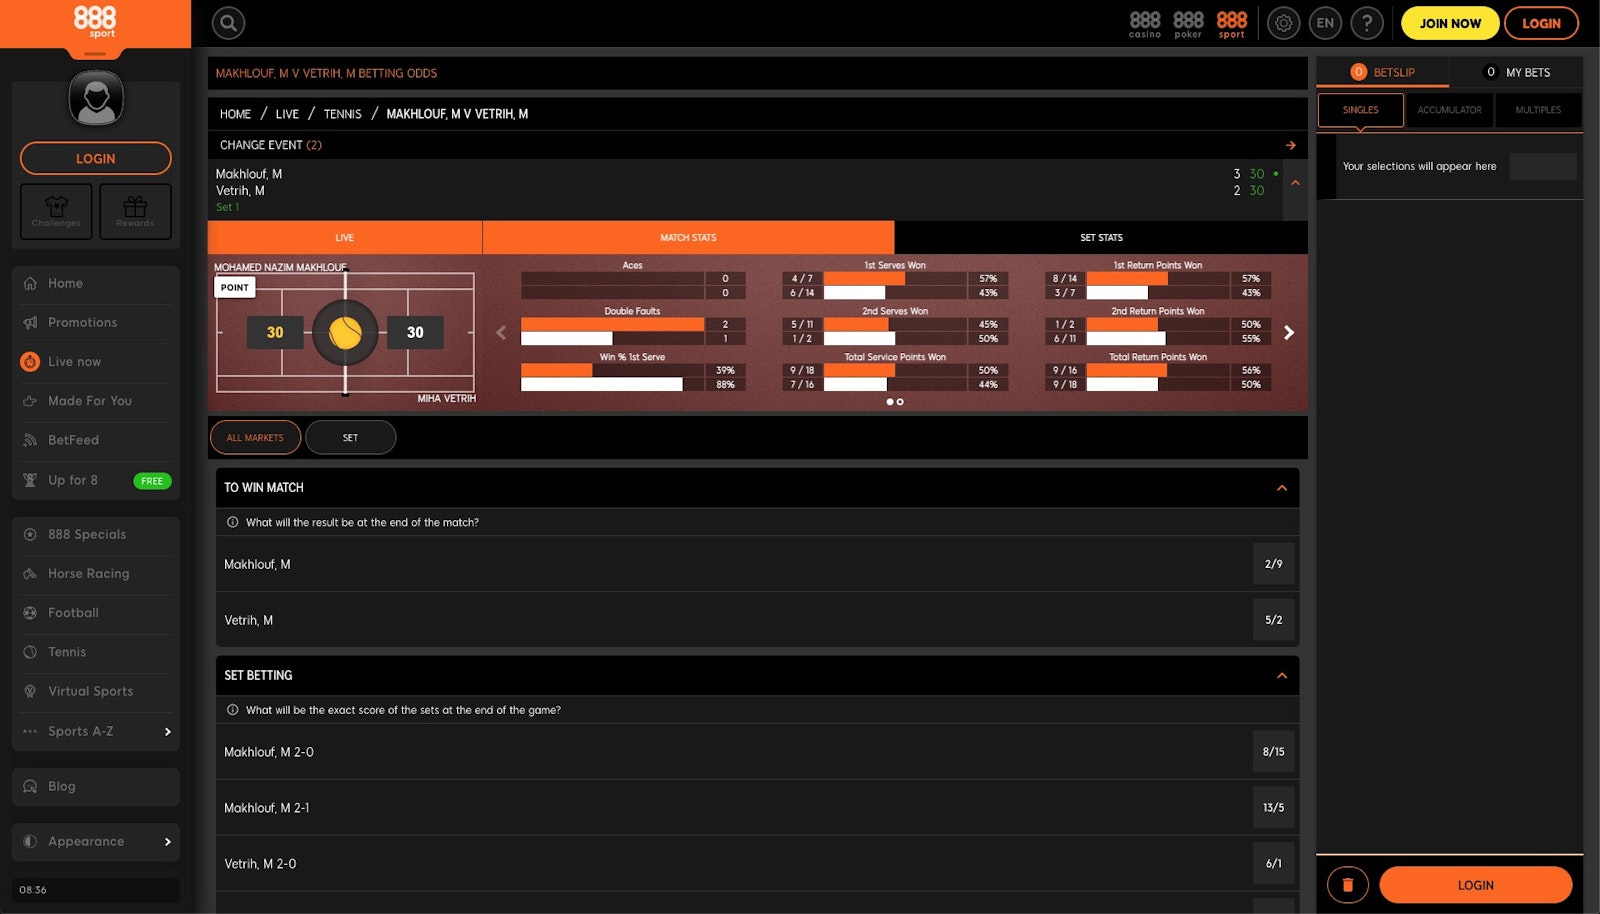
Task: Open the settings gear icon
Action: pyautogui.click(x=1283, y=23)
